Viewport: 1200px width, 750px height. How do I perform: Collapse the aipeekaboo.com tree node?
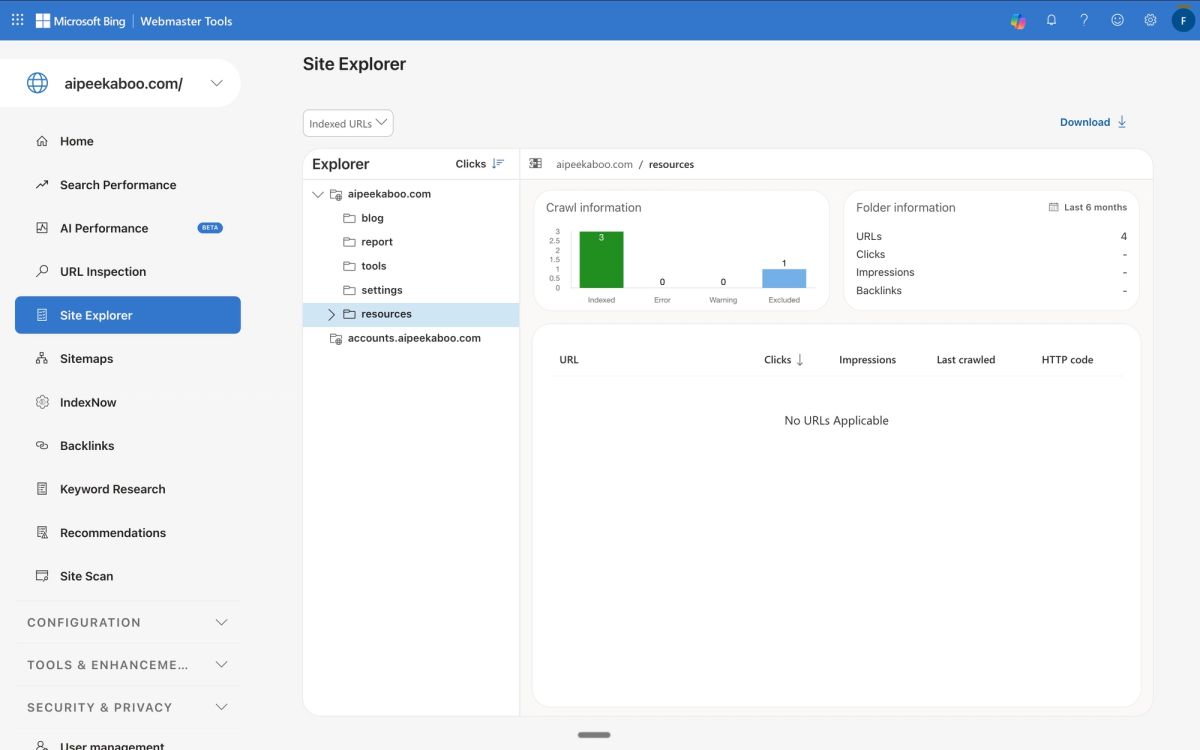pos(318,194)
